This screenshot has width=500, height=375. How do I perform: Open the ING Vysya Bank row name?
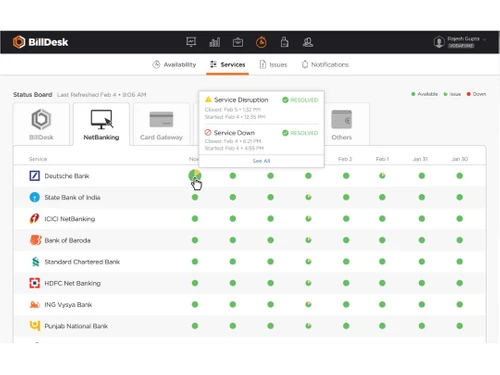click(68, 305)
